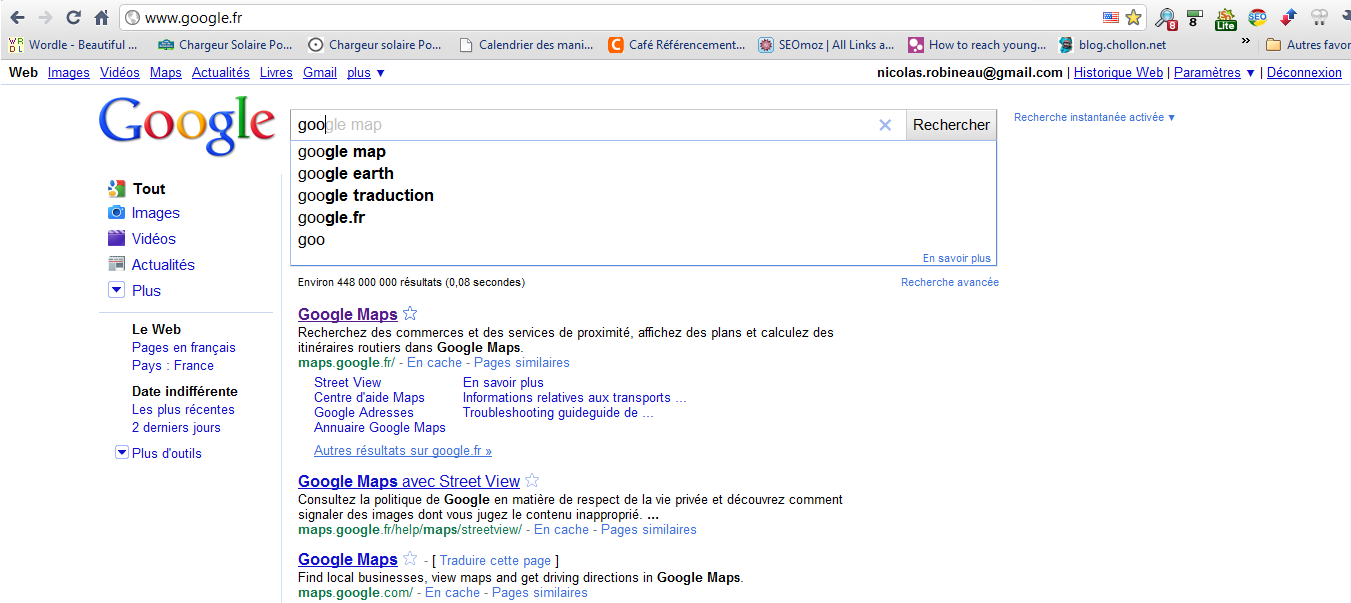The height and width of the screenshot is (603, 1351).
Task: Open the green bar extension showing 8
Action: click(x=1194, y=18)
